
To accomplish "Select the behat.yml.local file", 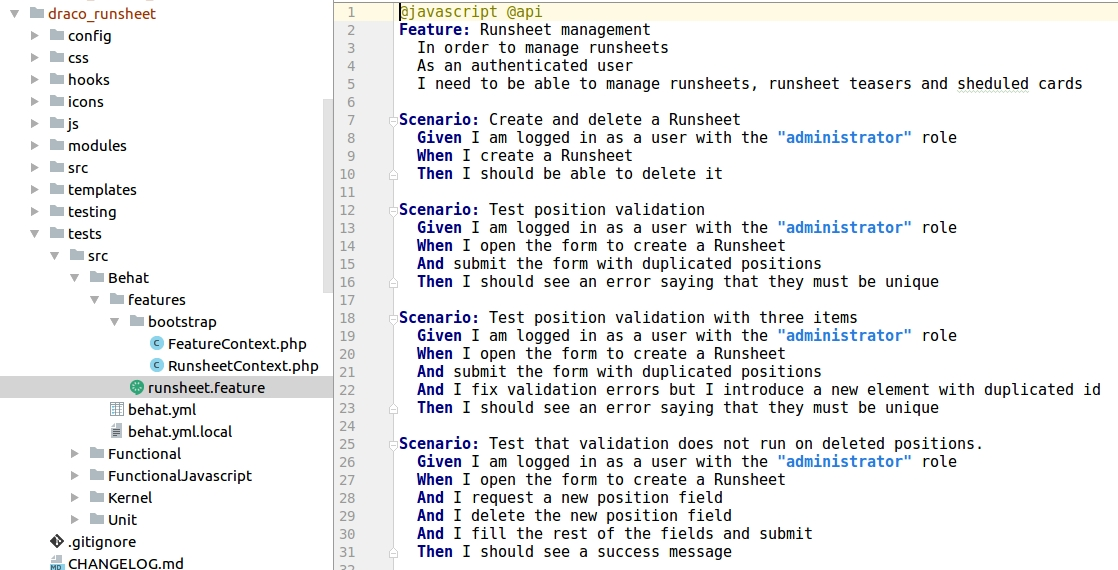I will [x=180, y=432].
